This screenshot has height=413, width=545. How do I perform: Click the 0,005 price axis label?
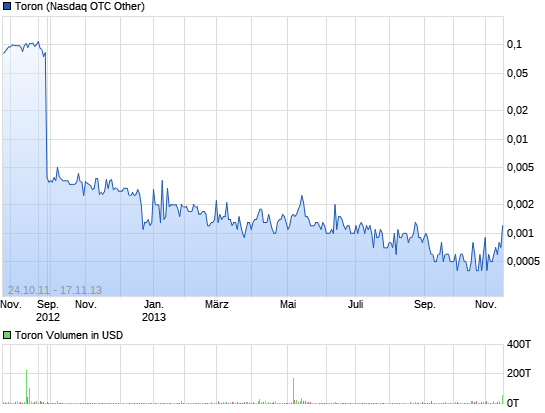[520, 167]
